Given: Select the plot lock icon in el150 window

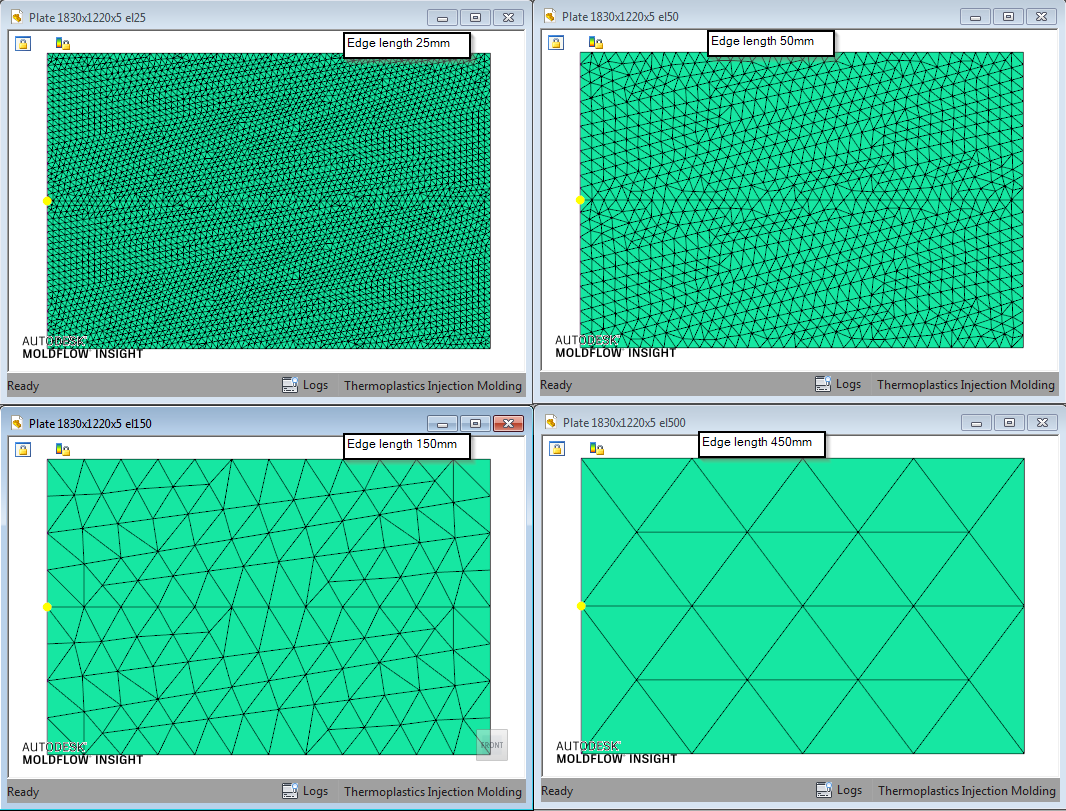Looking at the screenshot, I should click(22, 450).
